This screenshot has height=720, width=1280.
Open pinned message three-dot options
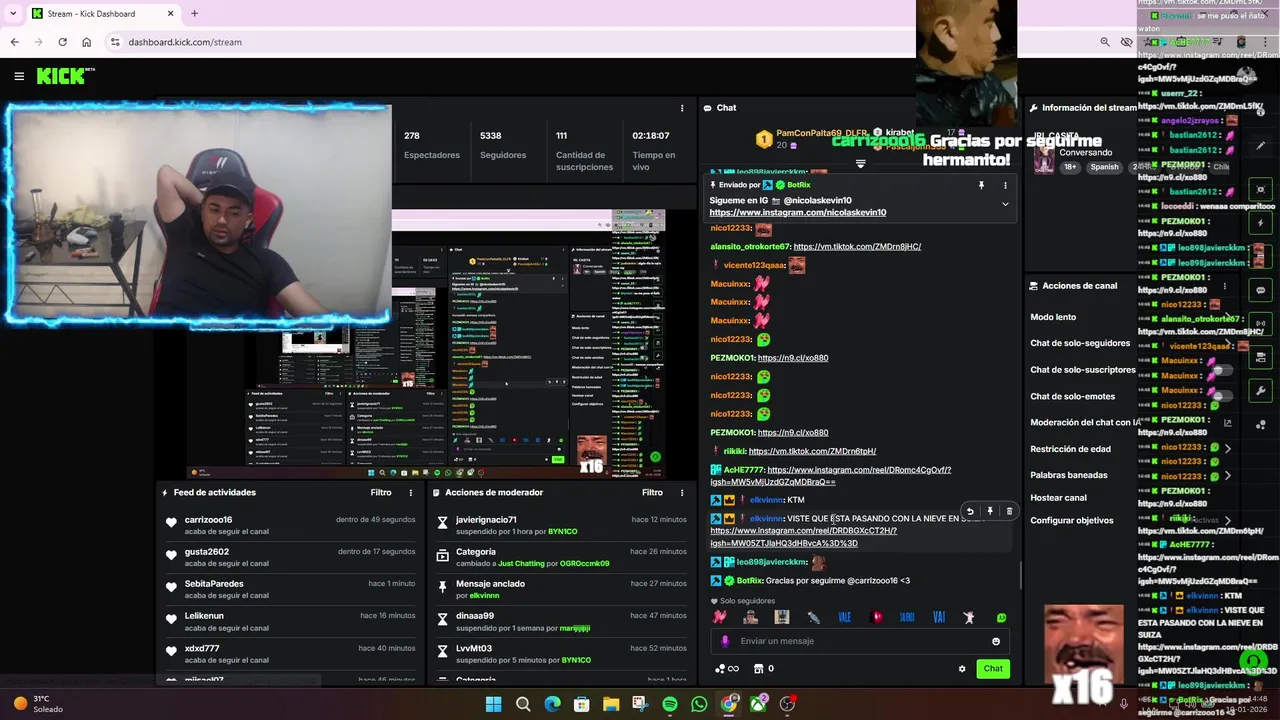pos(1005,185)
